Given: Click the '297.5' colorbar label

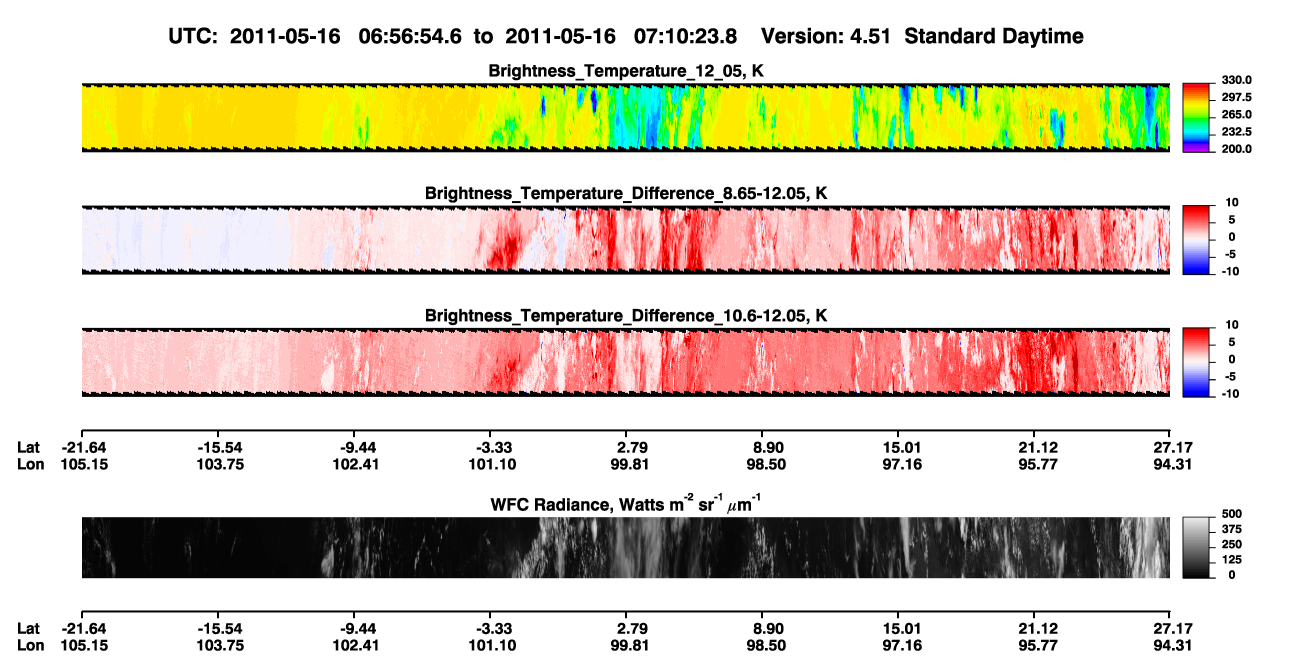Looking at the screenshot, I should (x=1237, y=98).
